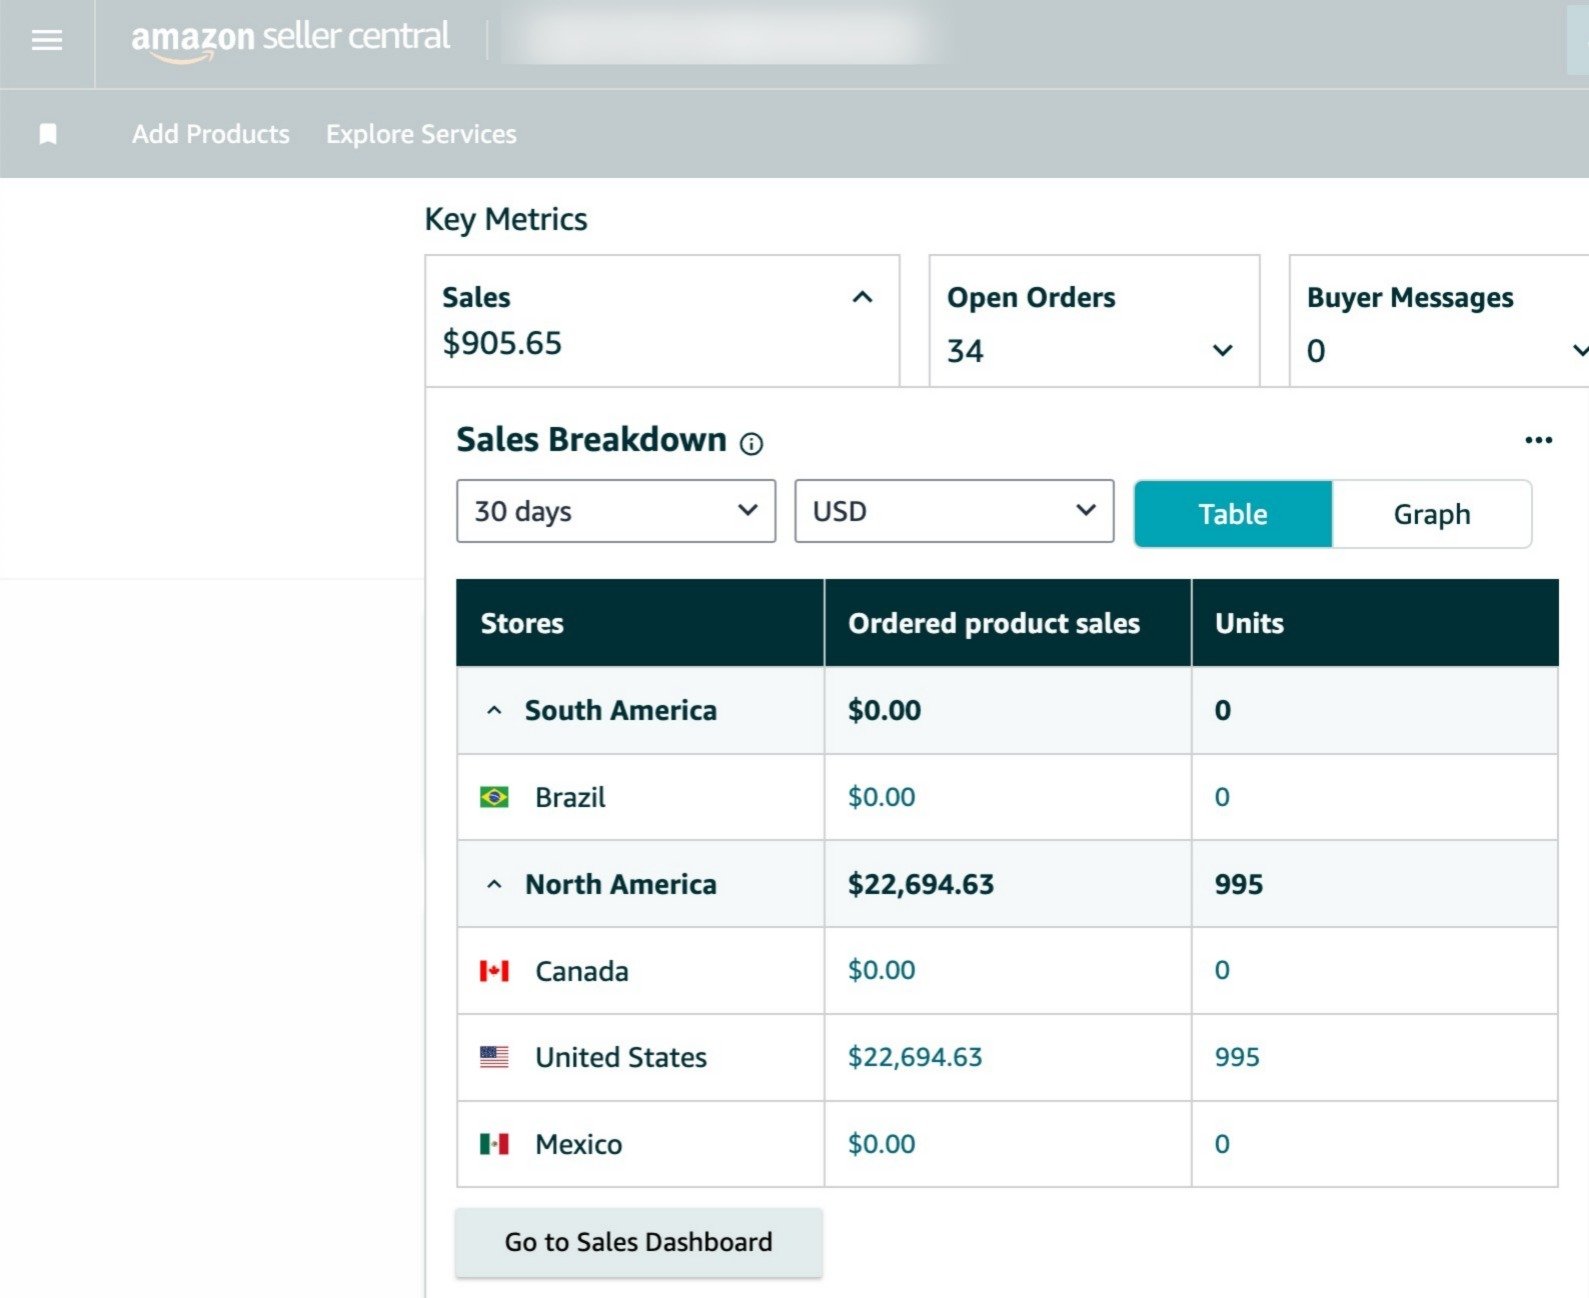Collapse the North America store group
This screenshot has height=1298, width=1589.
click(494, 885)
